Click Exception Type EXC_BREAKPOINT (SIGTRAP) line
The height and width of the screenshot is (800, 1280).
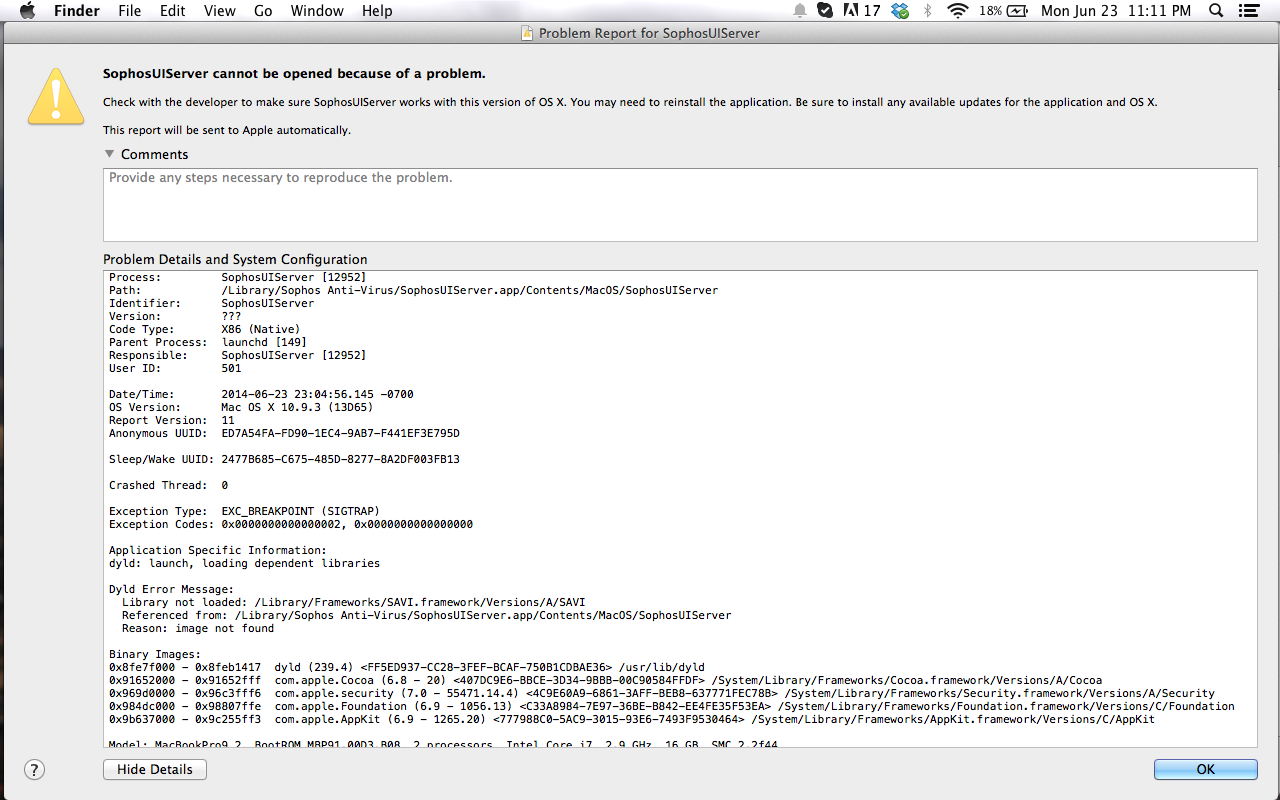click(244, 511)
